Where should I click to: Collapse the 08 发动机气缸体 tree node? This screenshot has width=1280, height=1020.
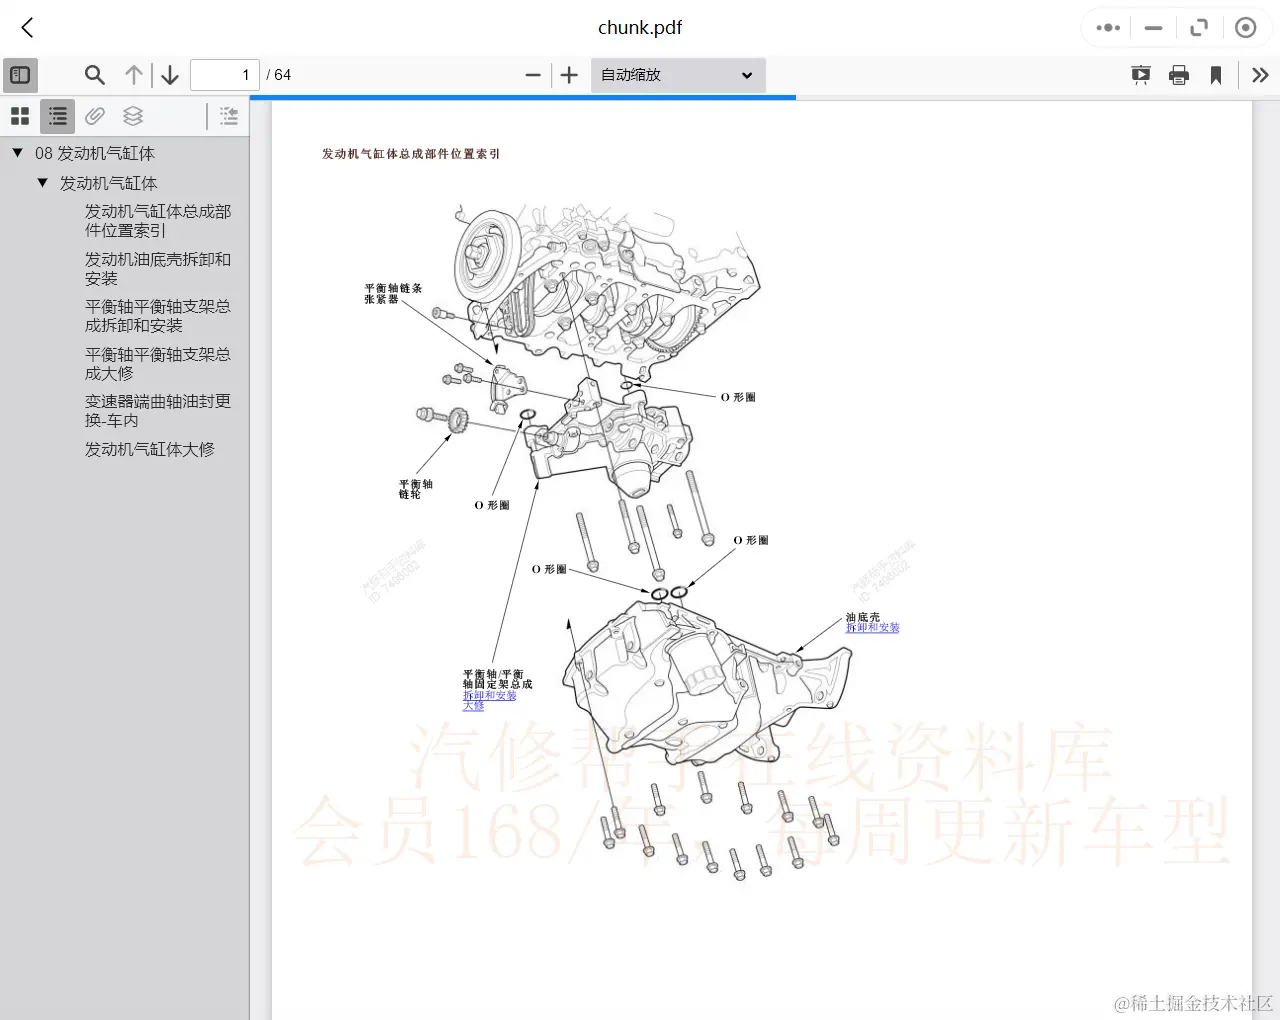click(x=16, y=152)
